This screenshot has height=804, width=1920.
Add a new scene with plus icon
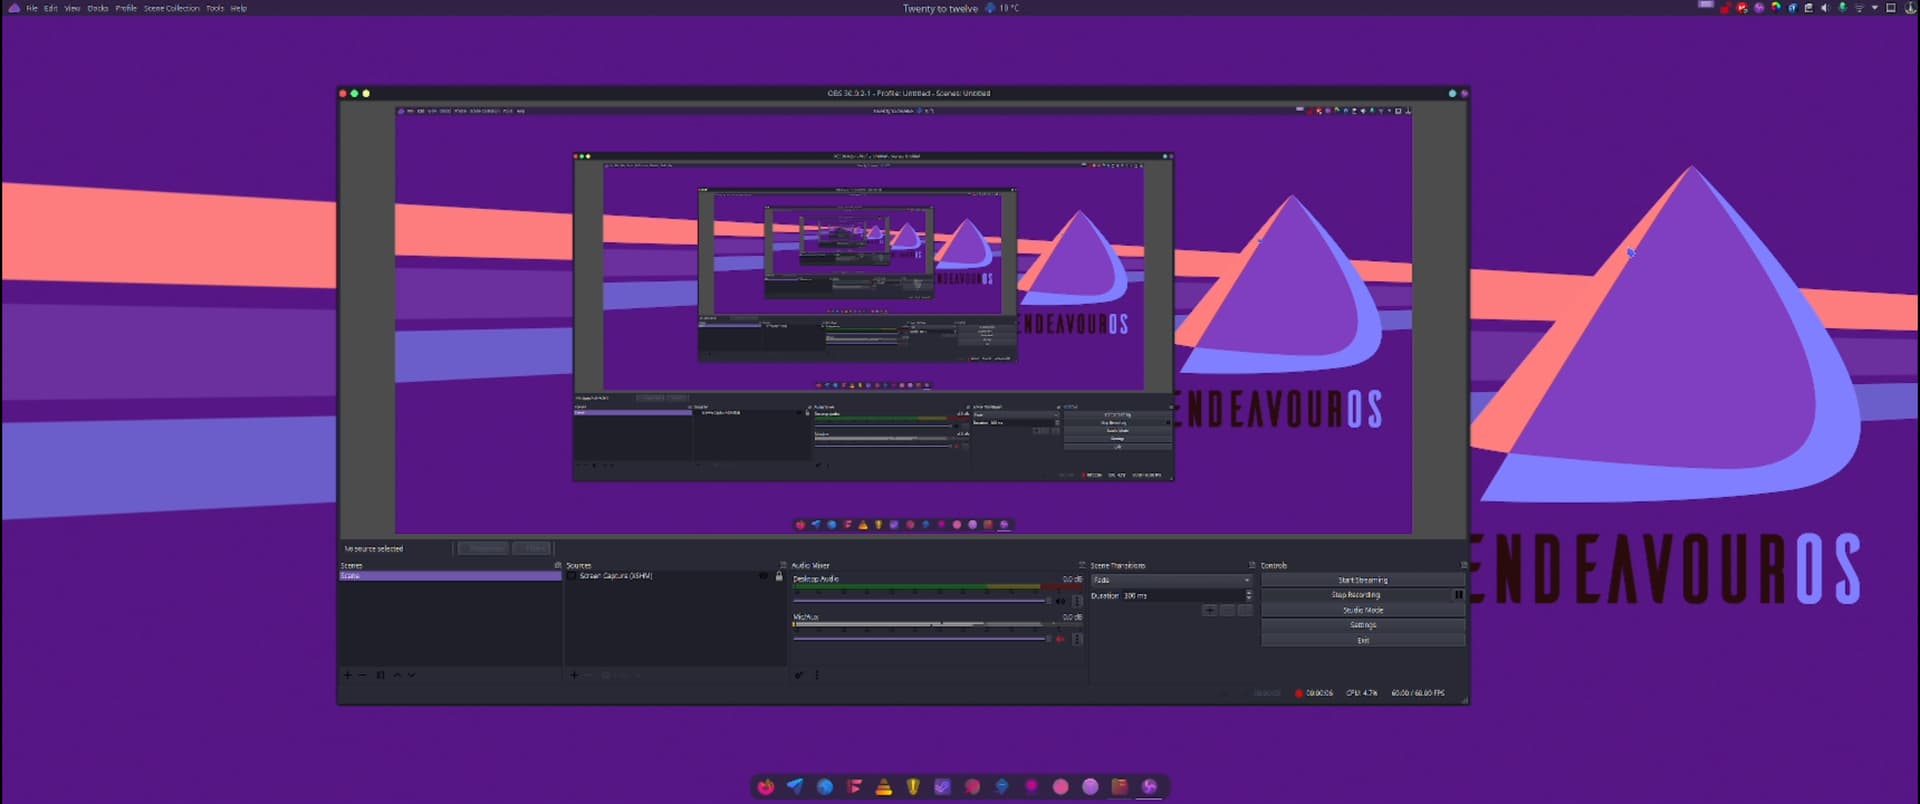(x=348, y=675)
